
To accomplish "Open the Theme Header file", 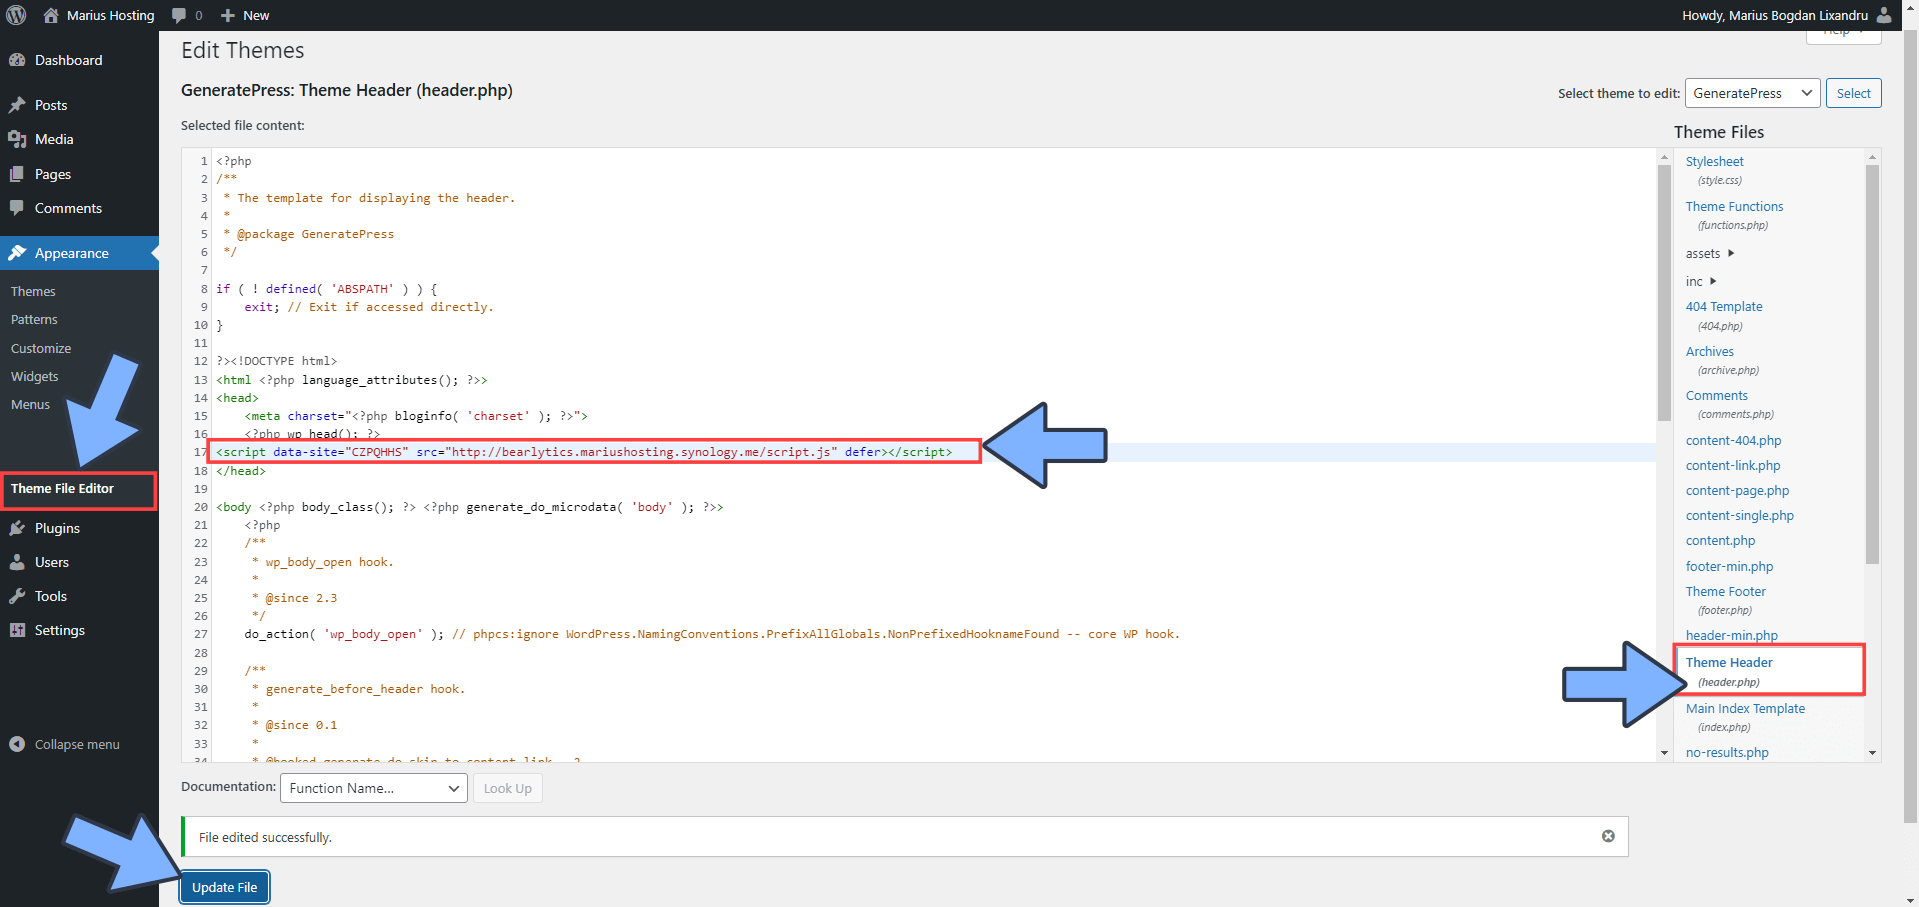I will click(x=1729, y=662).
